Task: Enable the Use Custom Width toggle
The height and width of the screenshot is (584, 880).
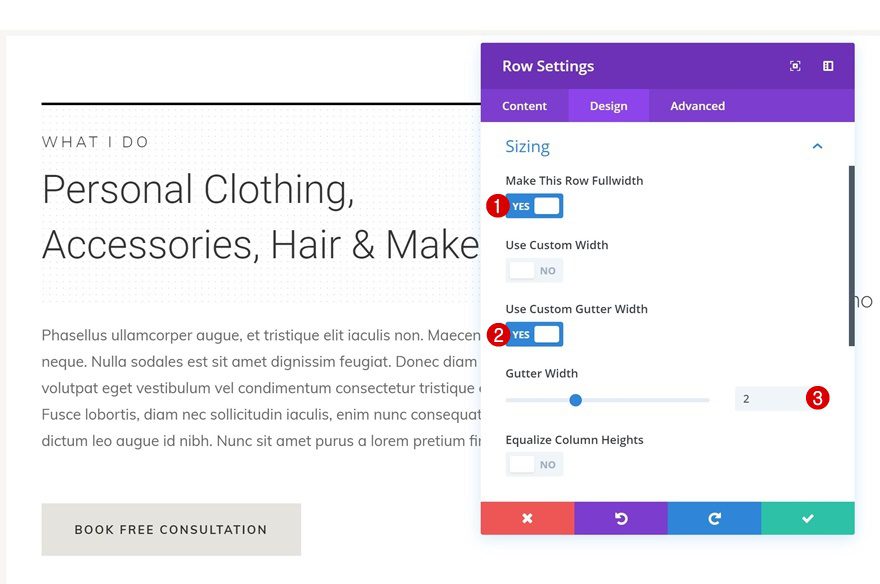Action: click(x=535, y=270)
